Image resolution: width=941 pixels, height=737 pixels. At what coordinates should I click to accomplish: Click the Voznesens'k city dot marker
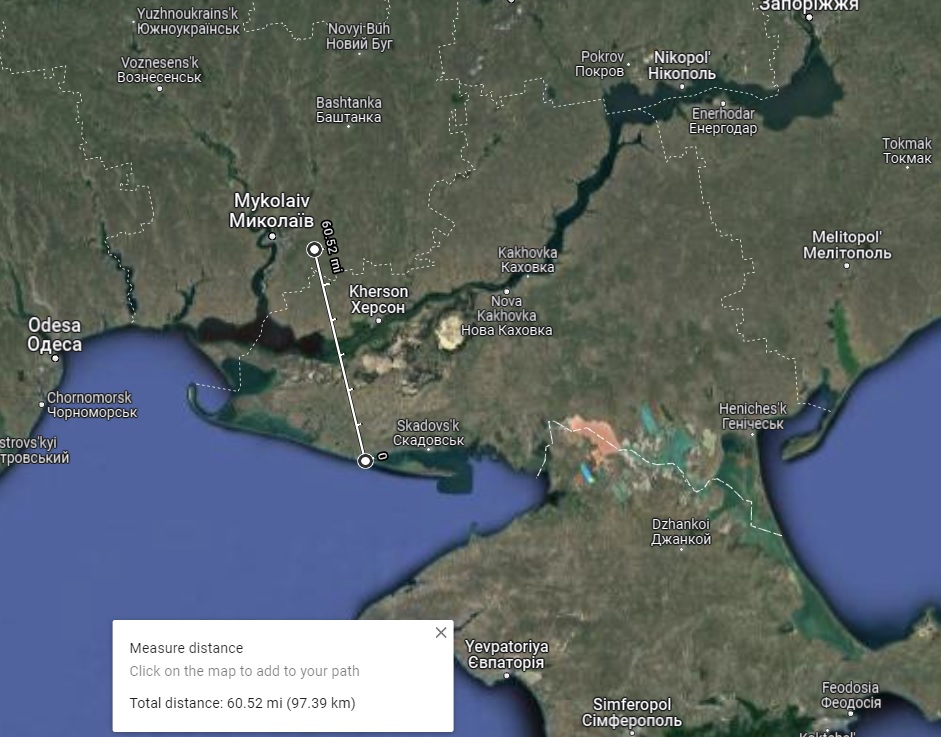pos(159,89)
